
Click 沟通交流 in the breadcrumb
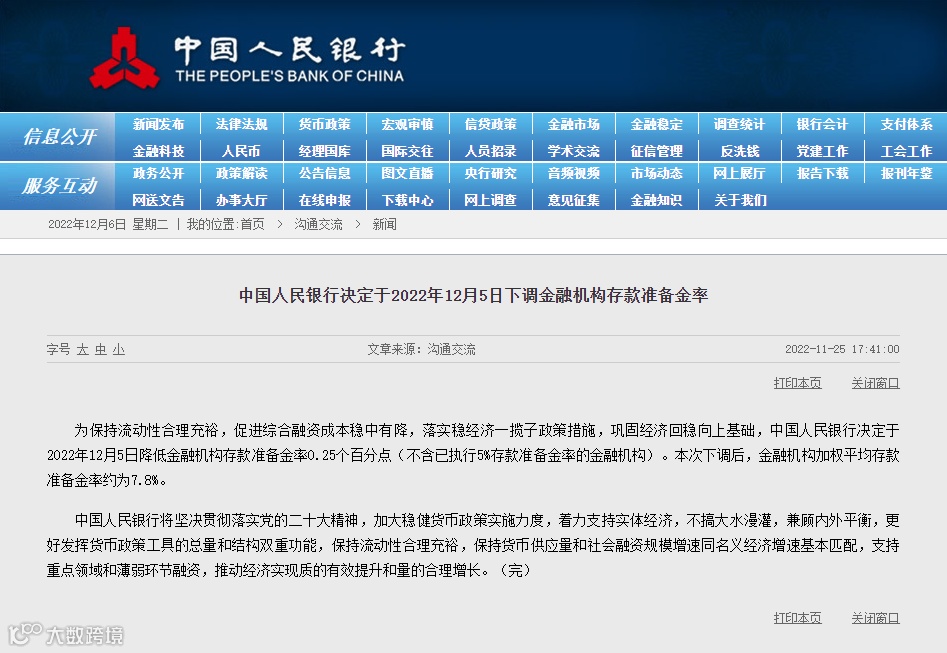pos(318,225)
